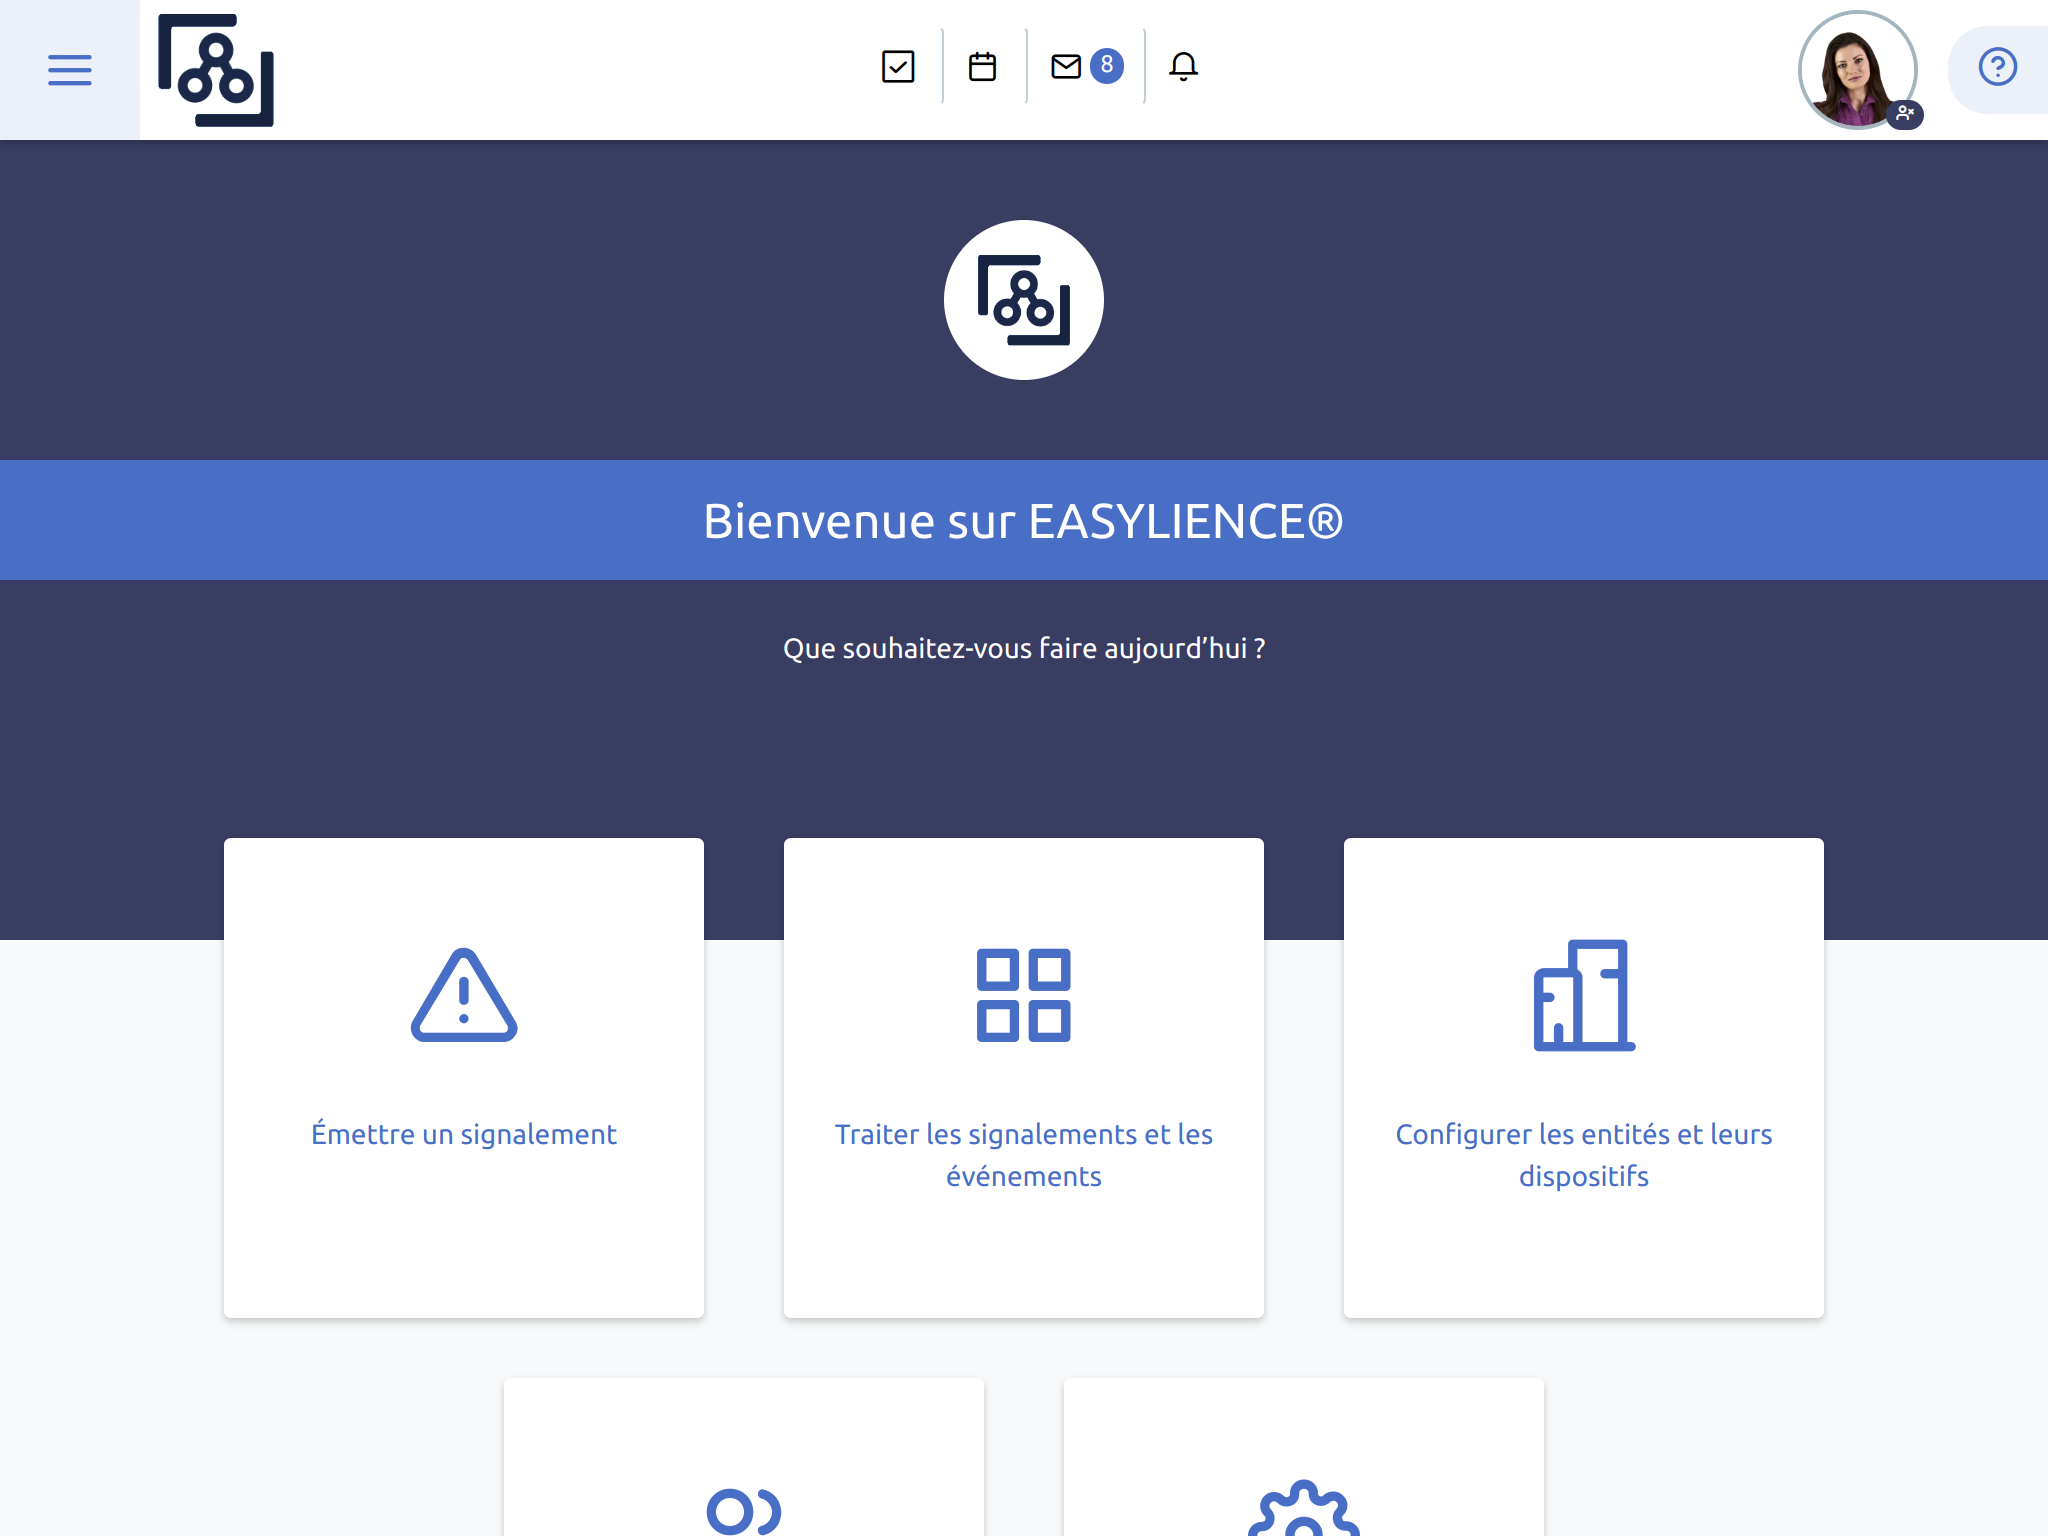The width and height of the screenshot is (2048, 1536).
Task: Check messages via the envelope icon showing 8
Action: click(1066, 67)
